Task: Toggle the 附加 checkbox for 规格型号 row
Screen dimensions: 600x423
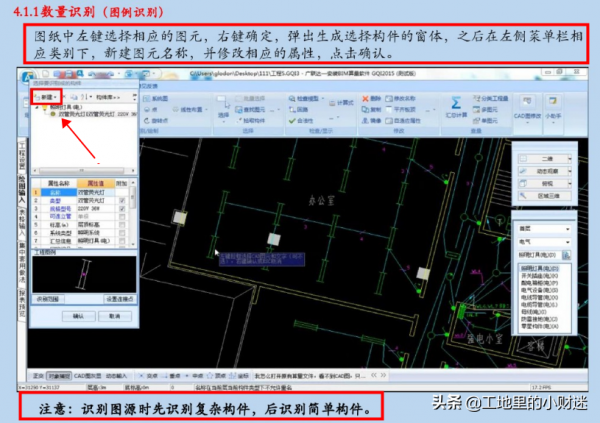Action: [122, 207]
